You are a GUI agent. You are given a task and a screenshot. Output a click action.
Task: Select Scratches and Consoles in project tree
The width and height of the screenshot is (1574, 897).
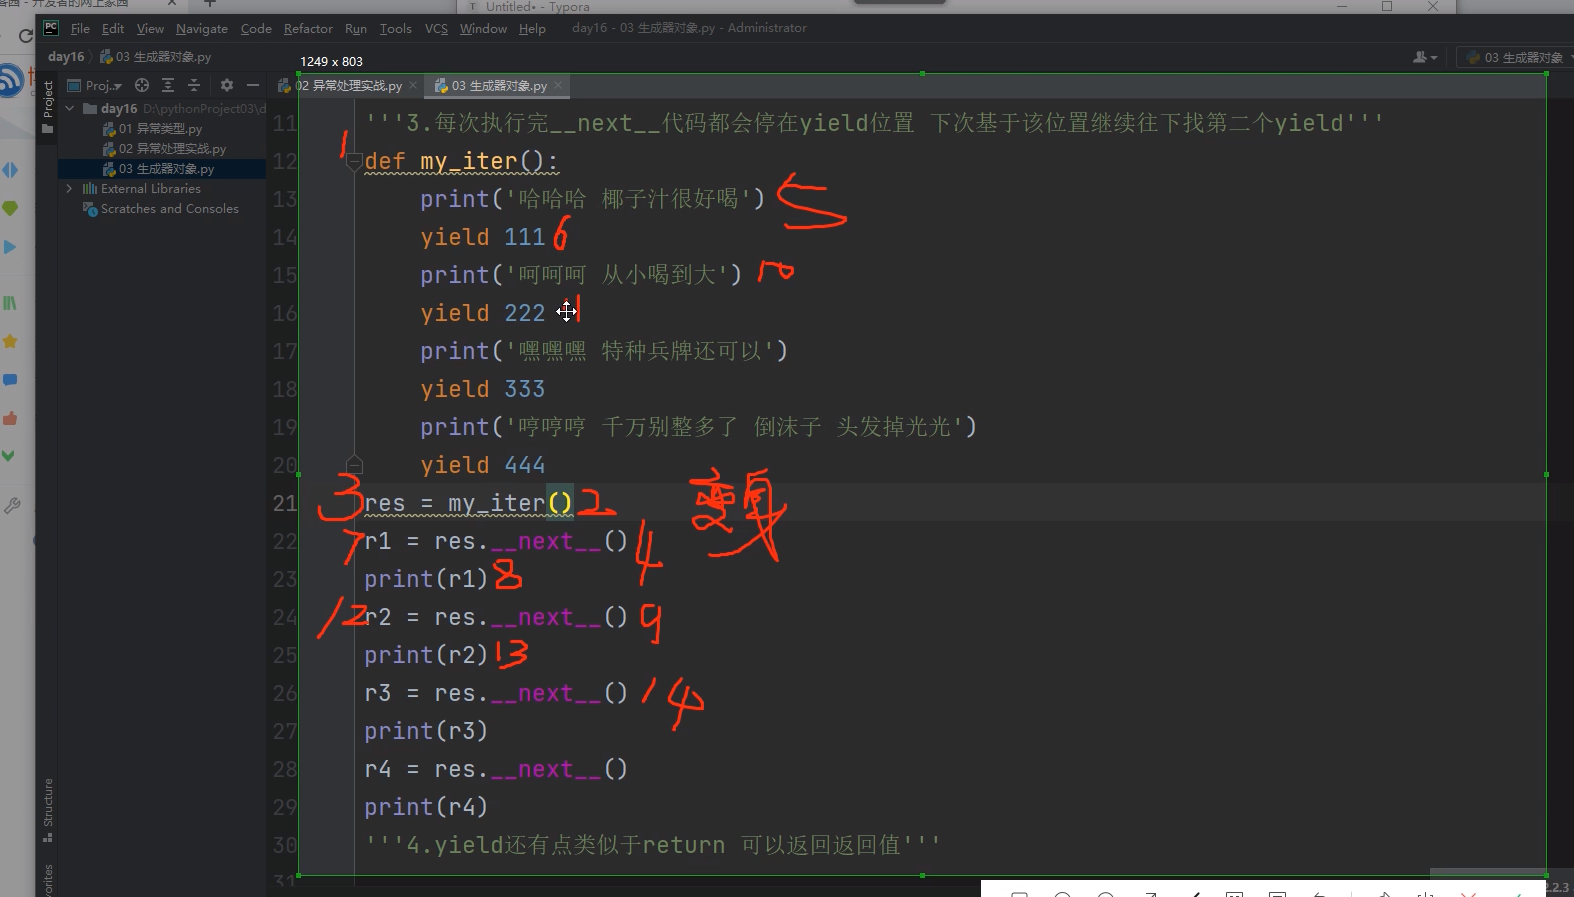[160, 209]
